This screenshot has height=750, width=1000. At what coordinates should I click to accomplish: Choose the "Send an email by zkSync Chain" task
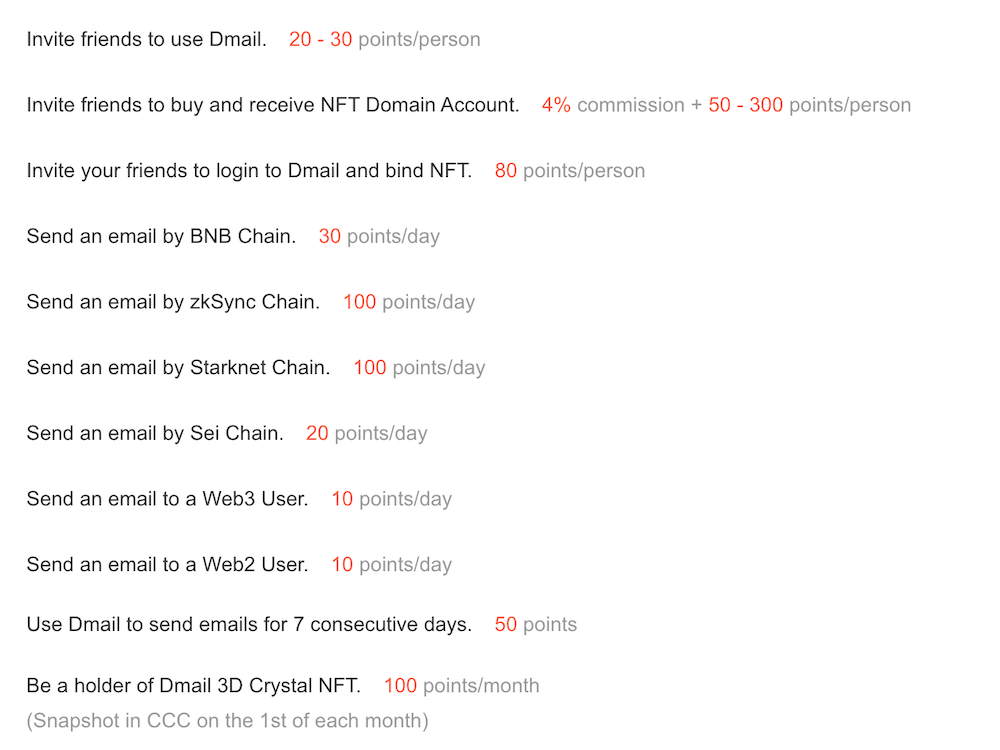pos(173,302)
